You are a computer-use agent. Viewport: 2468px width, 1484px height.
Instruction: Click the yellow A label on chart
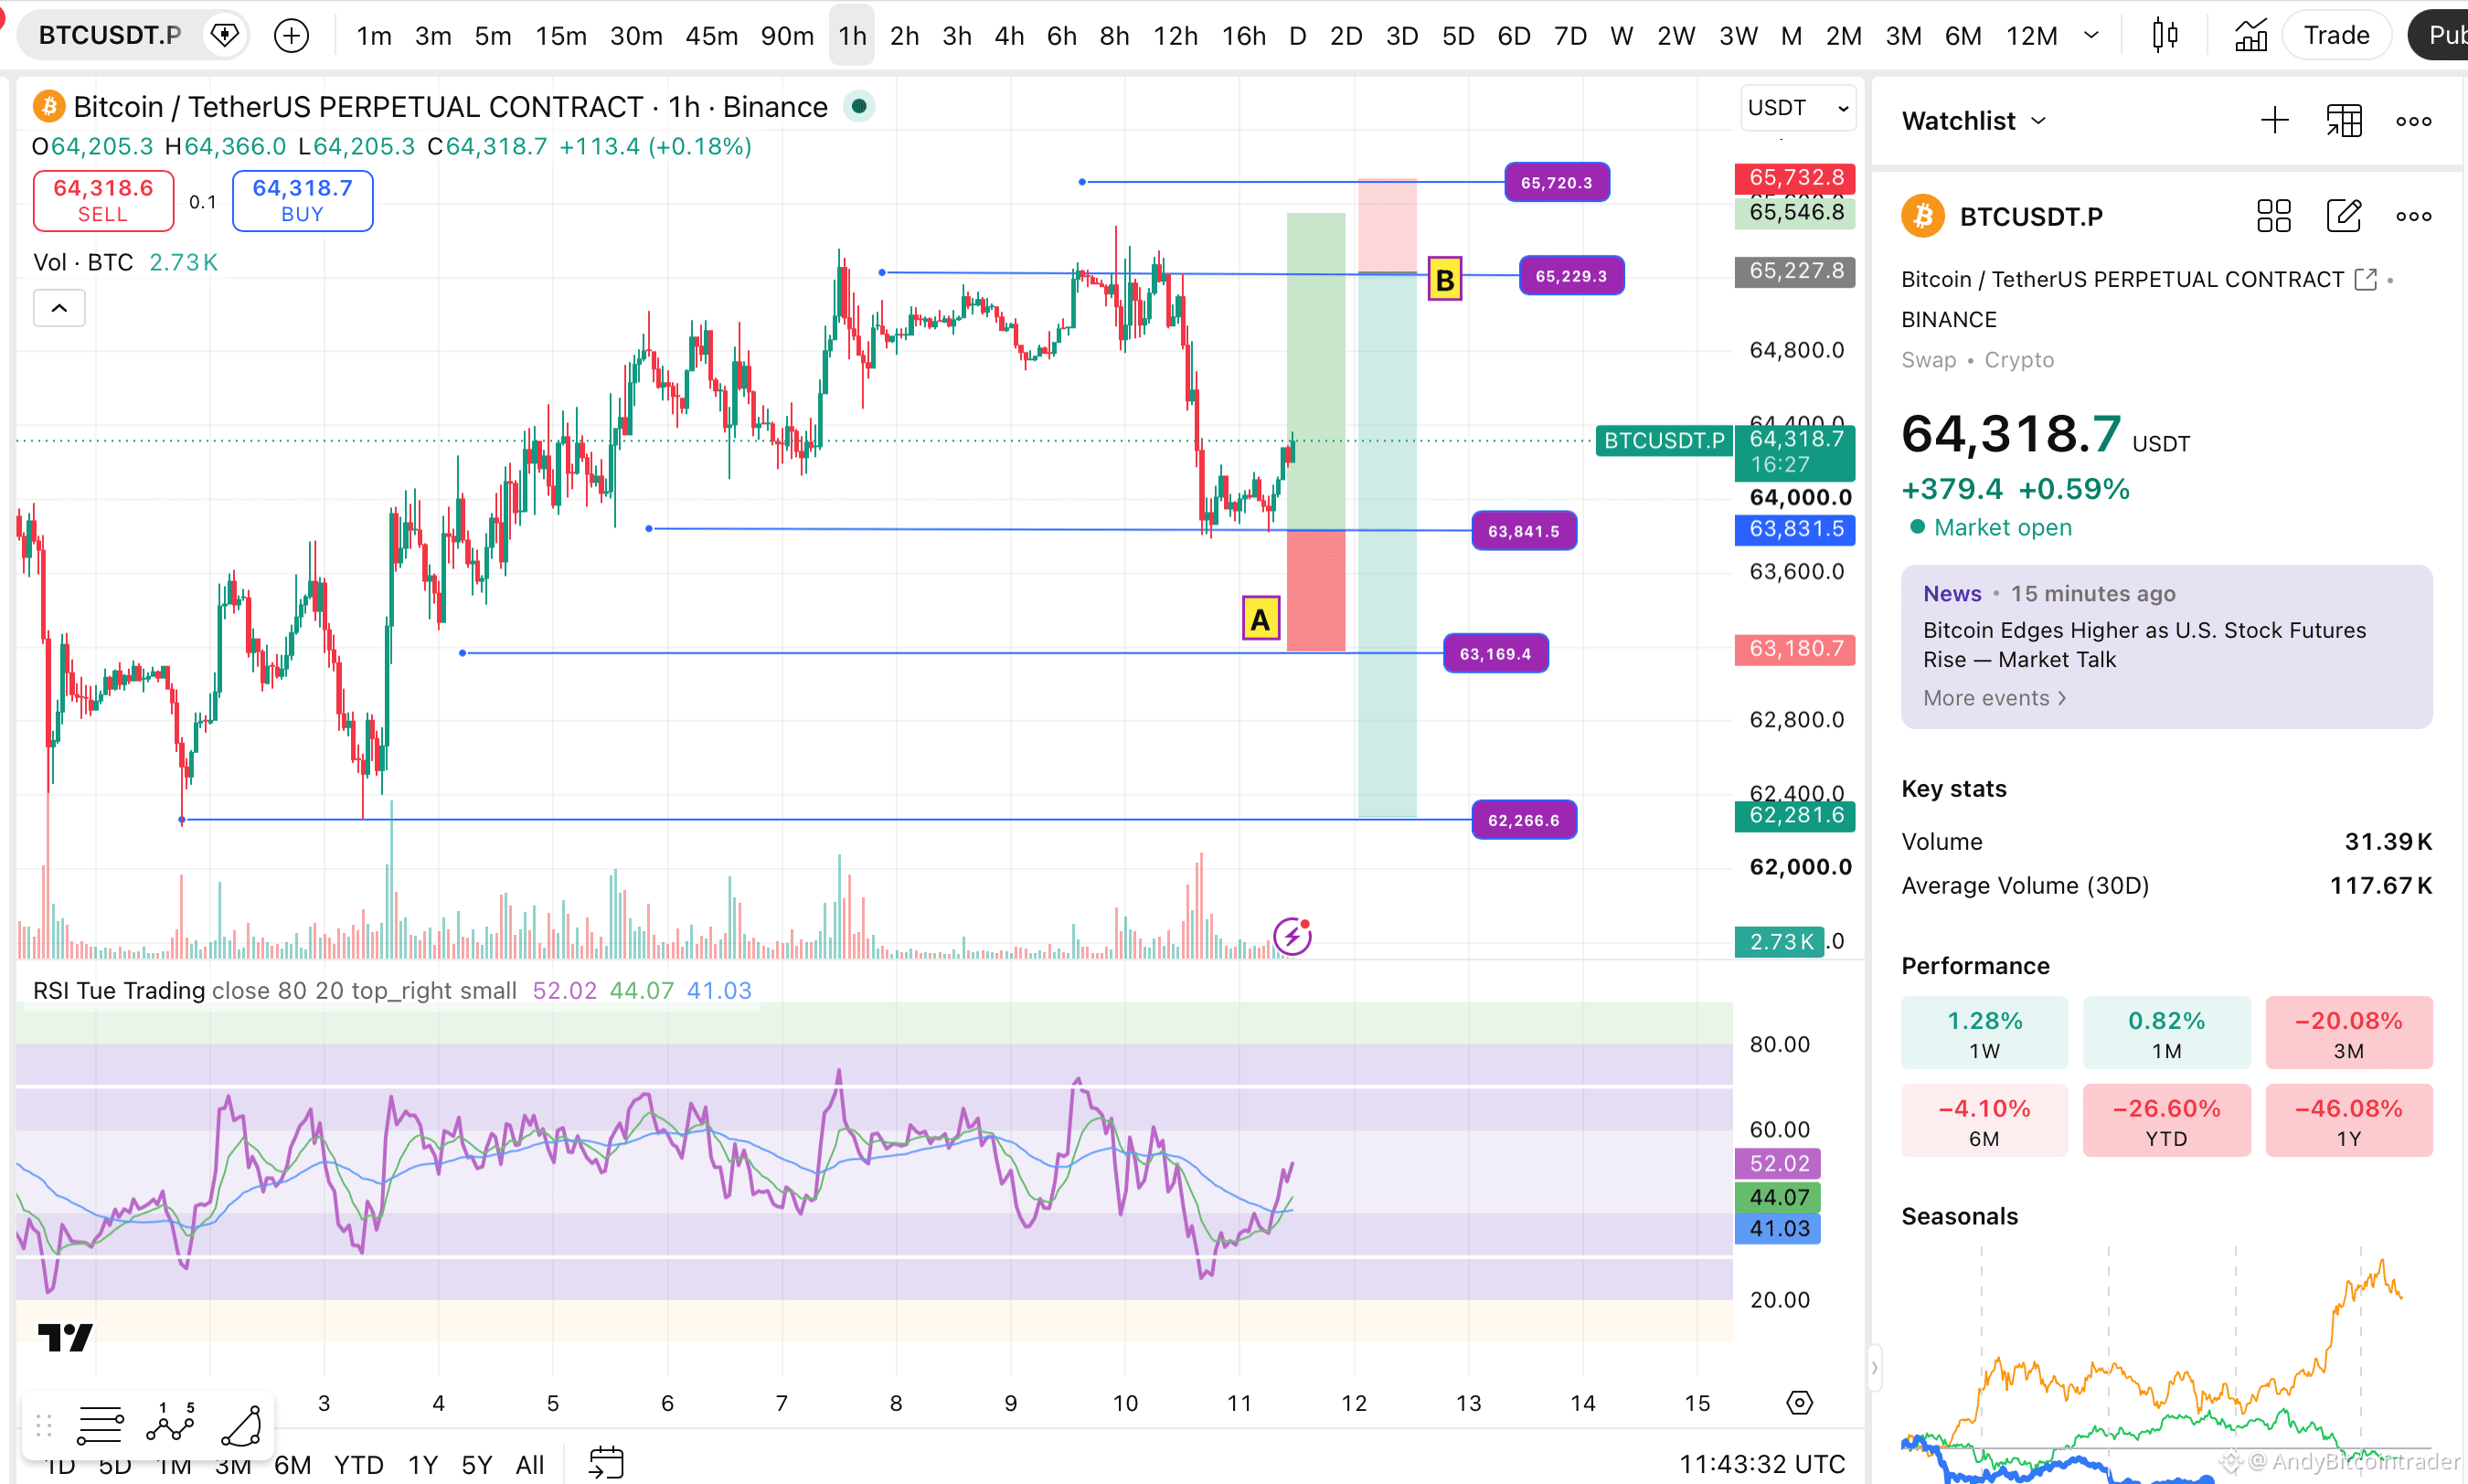pyautogui.click(x=1261, y=619)
